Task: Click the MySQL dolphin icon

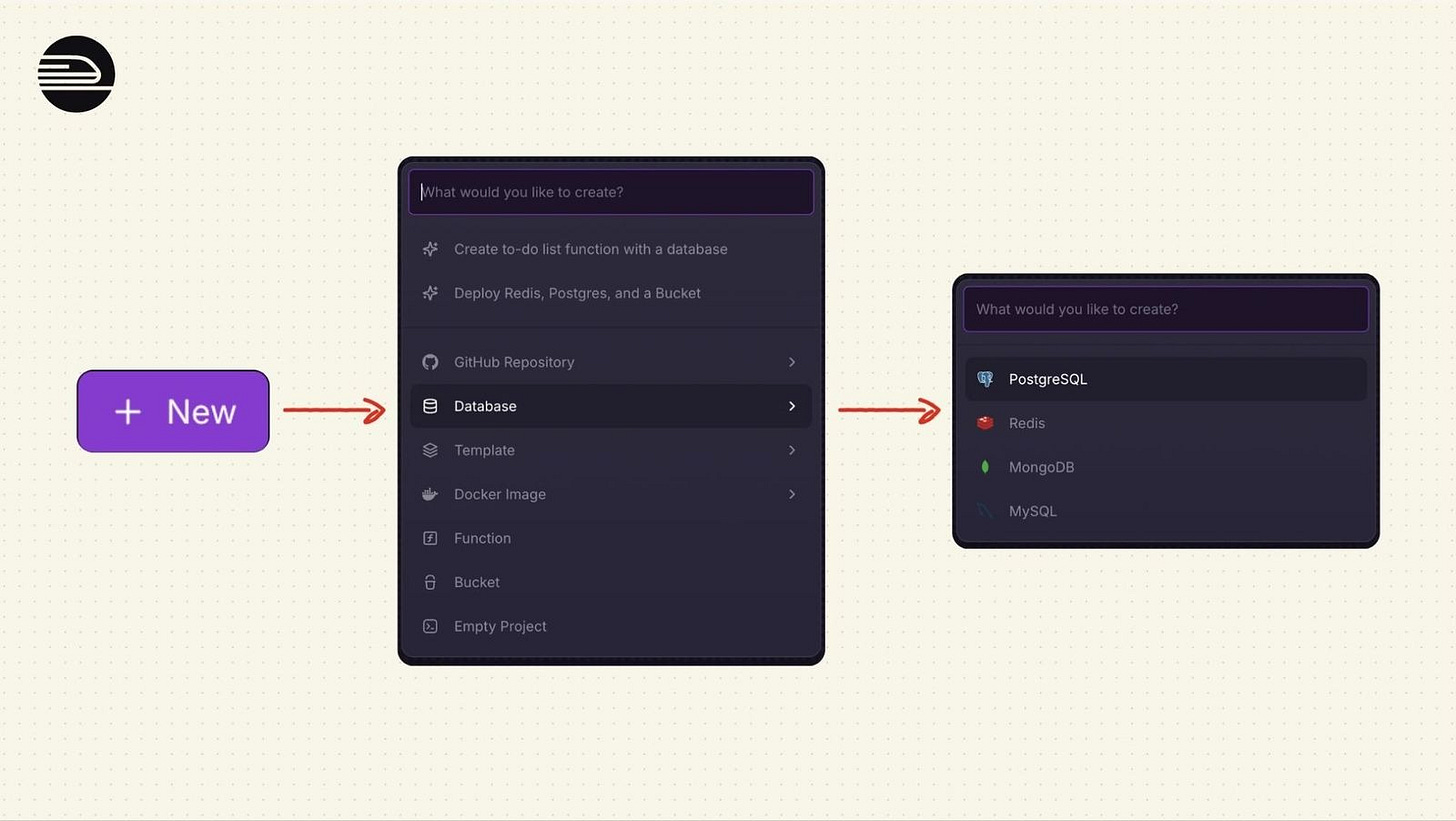Action: [x=985, y=511]
